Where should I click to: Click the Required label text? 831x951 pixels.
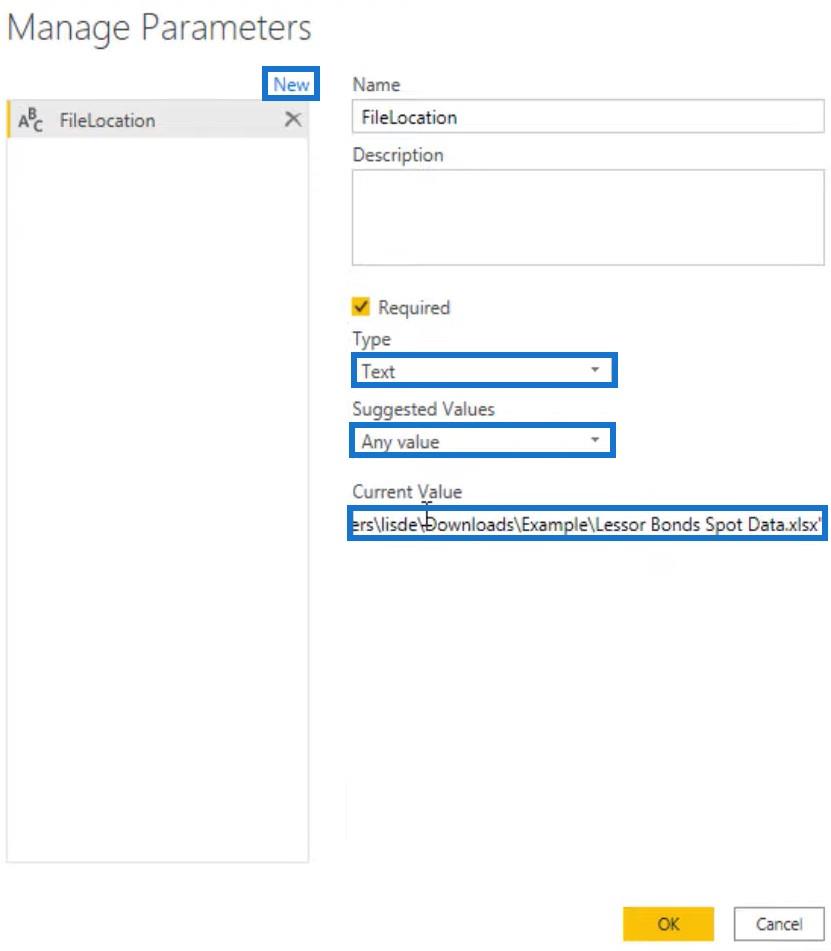click(414, 307)
